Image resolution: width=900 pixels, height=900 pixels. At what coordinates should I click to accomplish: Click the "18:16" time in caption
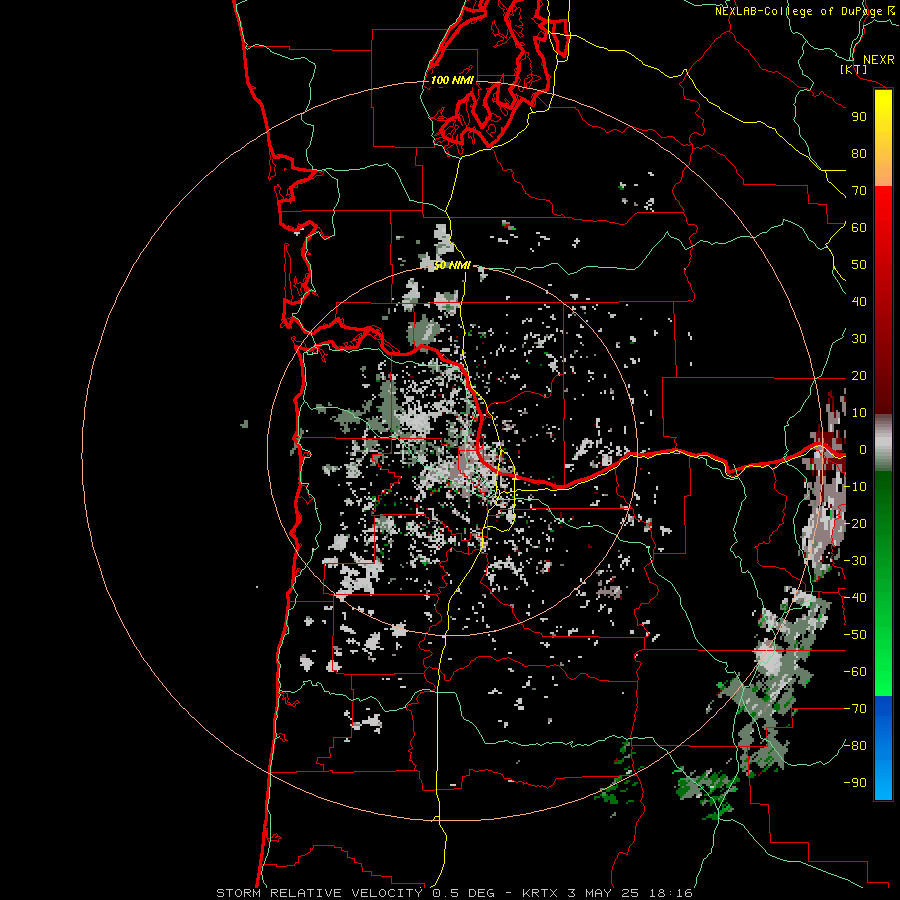670,893
